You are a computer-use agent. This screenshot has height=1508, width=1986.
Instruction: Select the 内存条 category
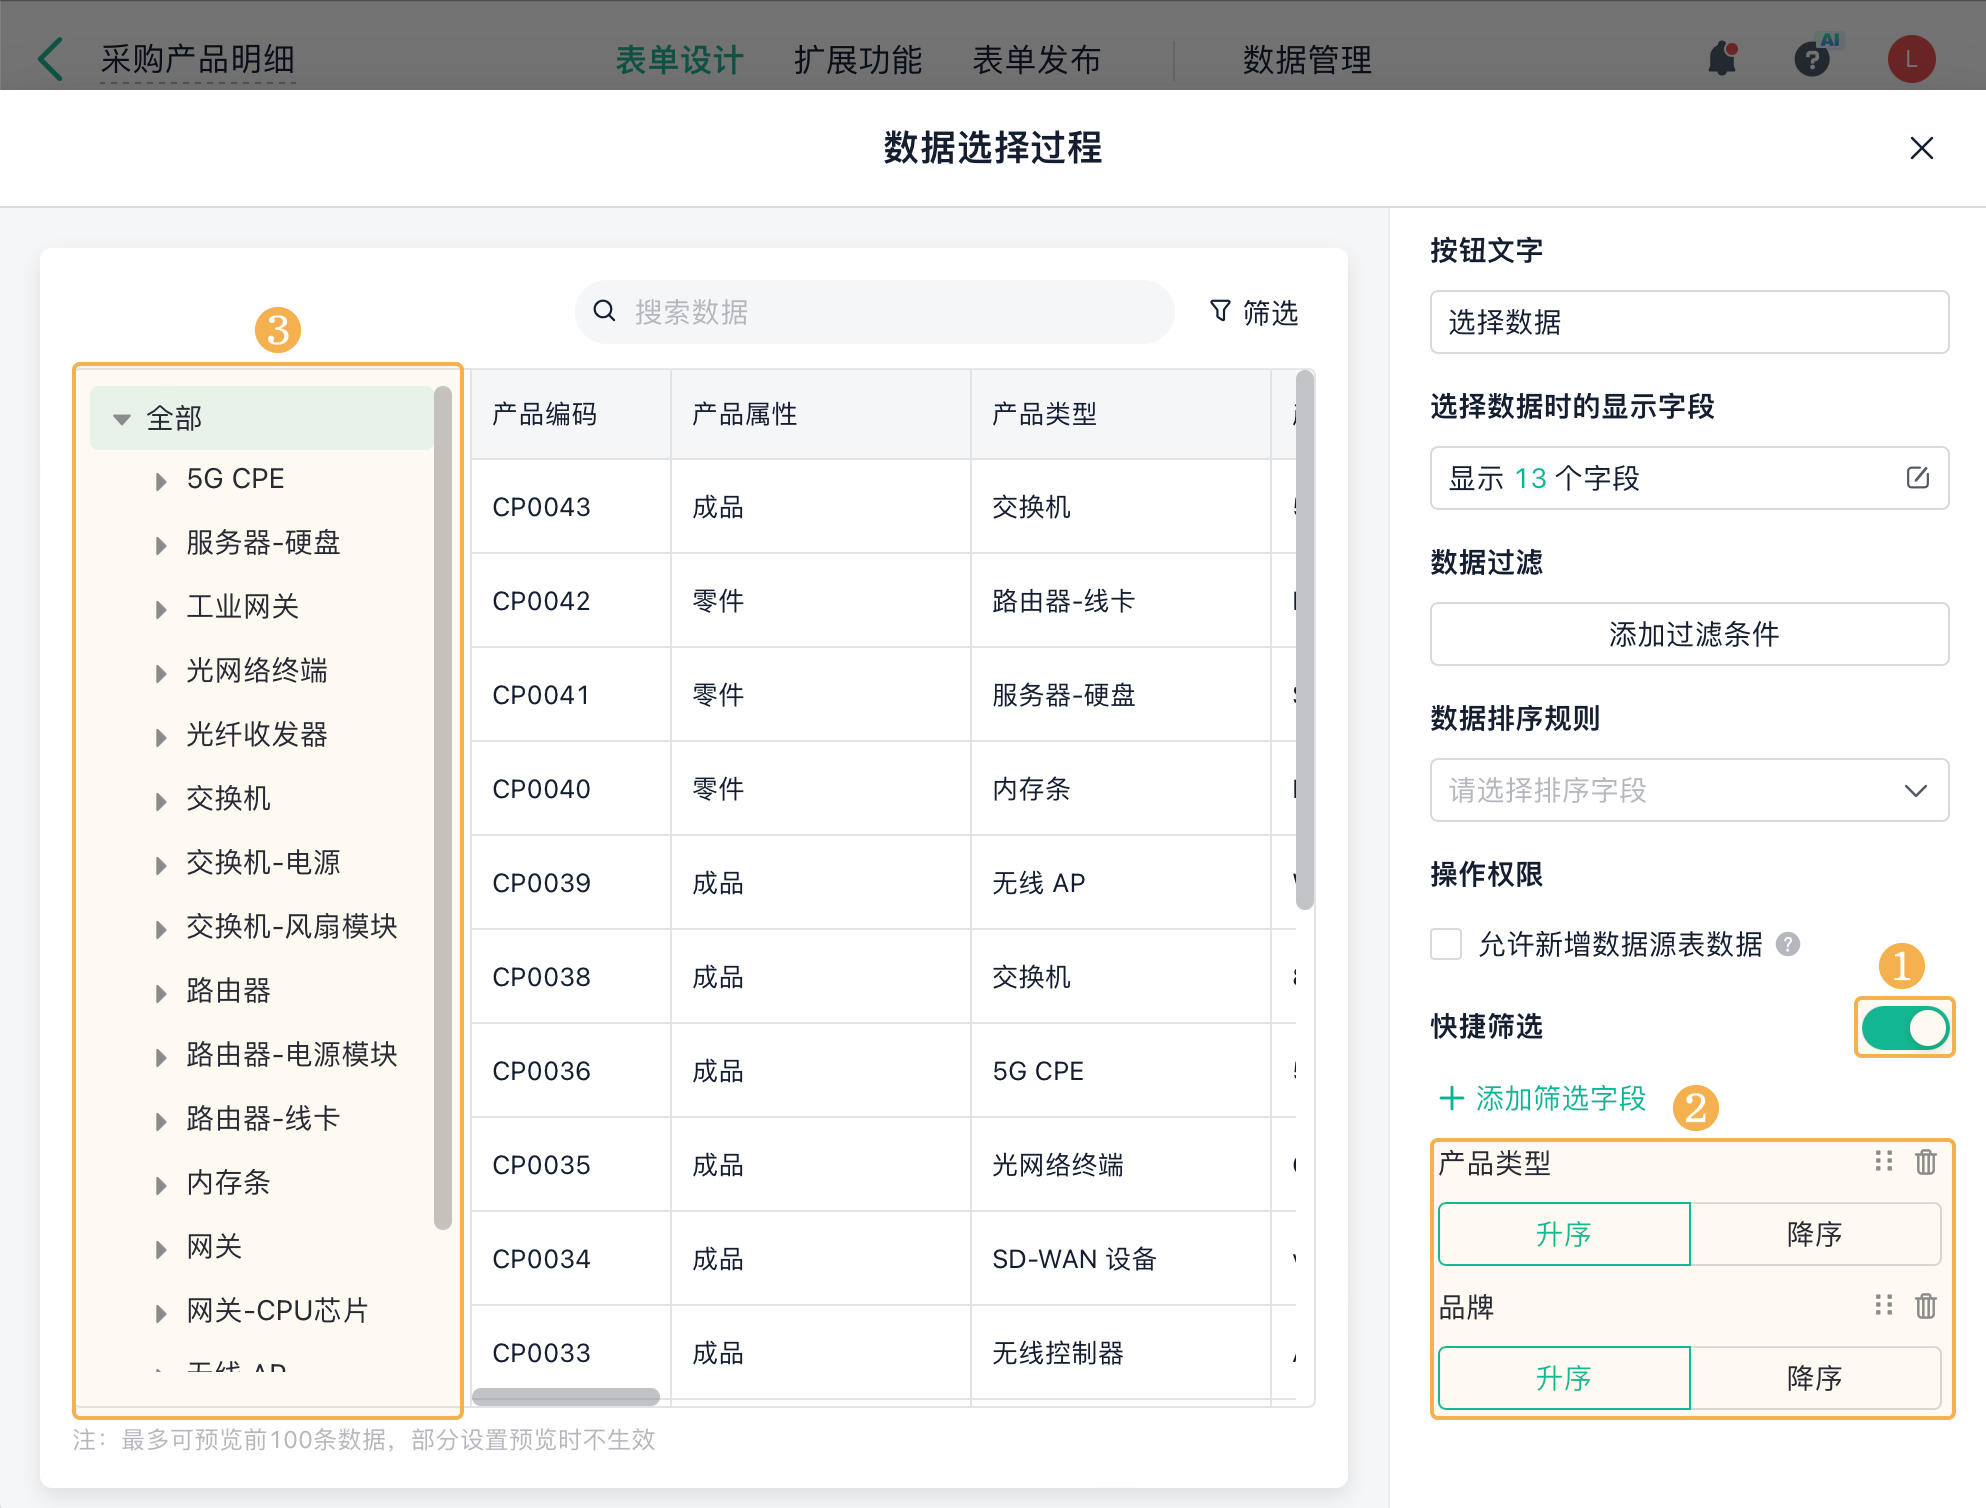pos(228,1183)
